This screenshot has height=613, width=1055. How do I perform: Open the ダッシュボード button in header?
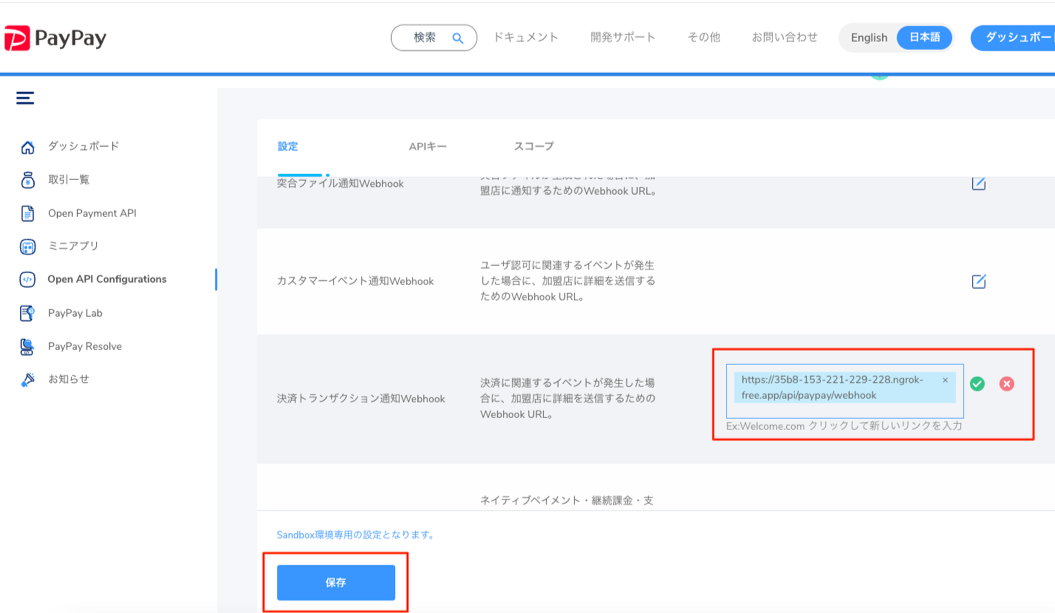tap(1013, 38)
